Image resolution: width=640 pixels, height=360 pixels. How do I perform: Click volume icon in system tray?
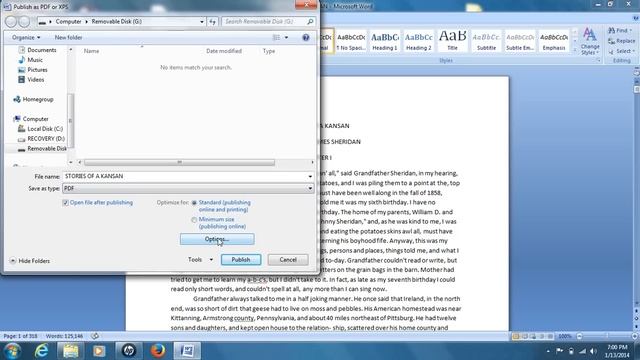pos(594,351)
